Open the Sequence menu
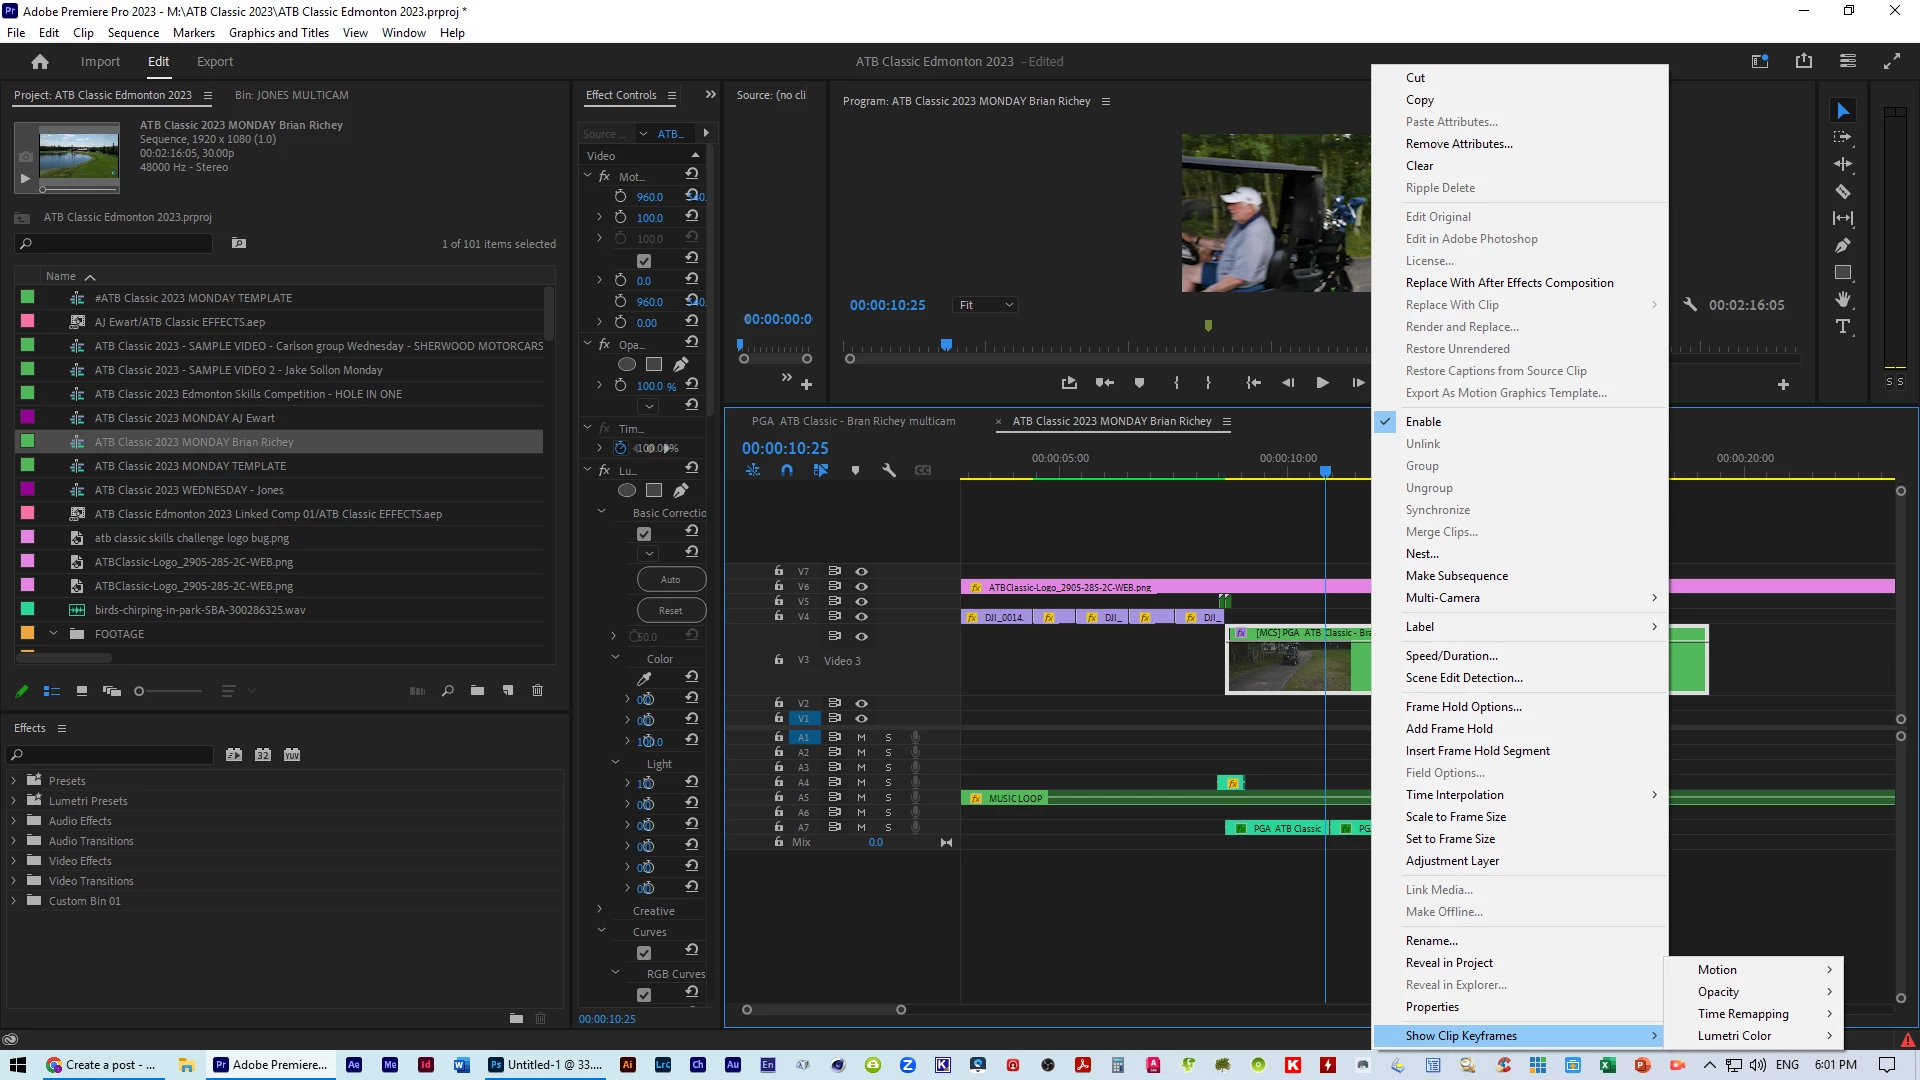 pyautogui.click(x=133, y=33)
